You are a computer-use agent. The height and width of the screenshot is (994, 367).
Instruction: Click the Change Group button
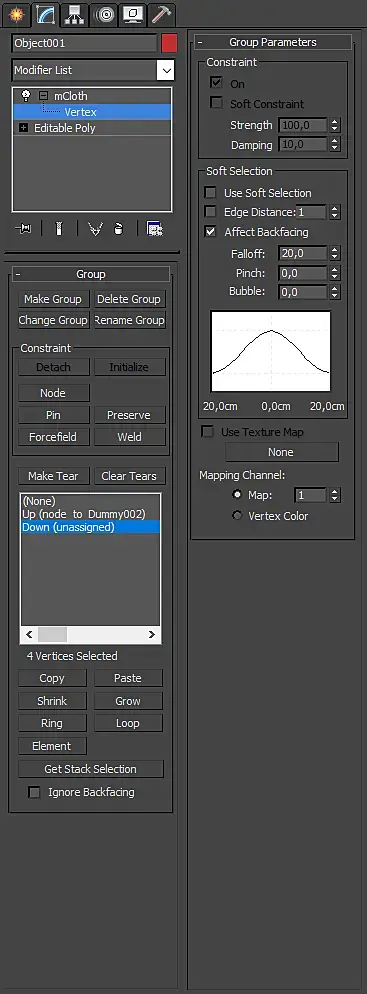[x=53, y=320]
